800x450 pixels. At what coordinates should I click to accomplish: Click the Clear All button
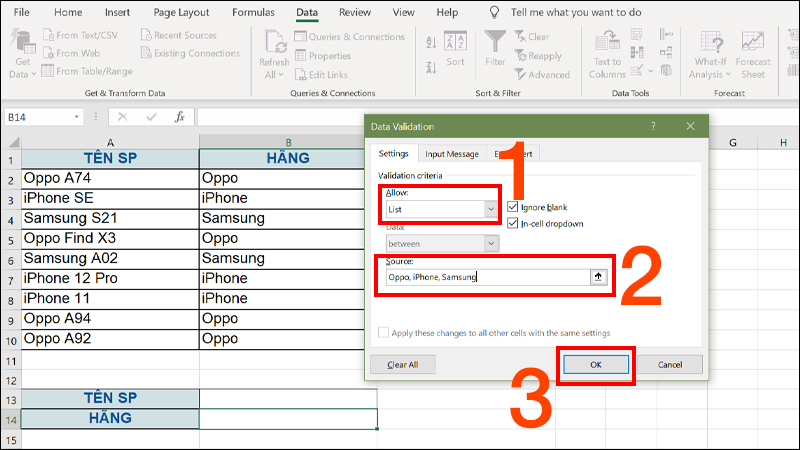click(403, 364)
